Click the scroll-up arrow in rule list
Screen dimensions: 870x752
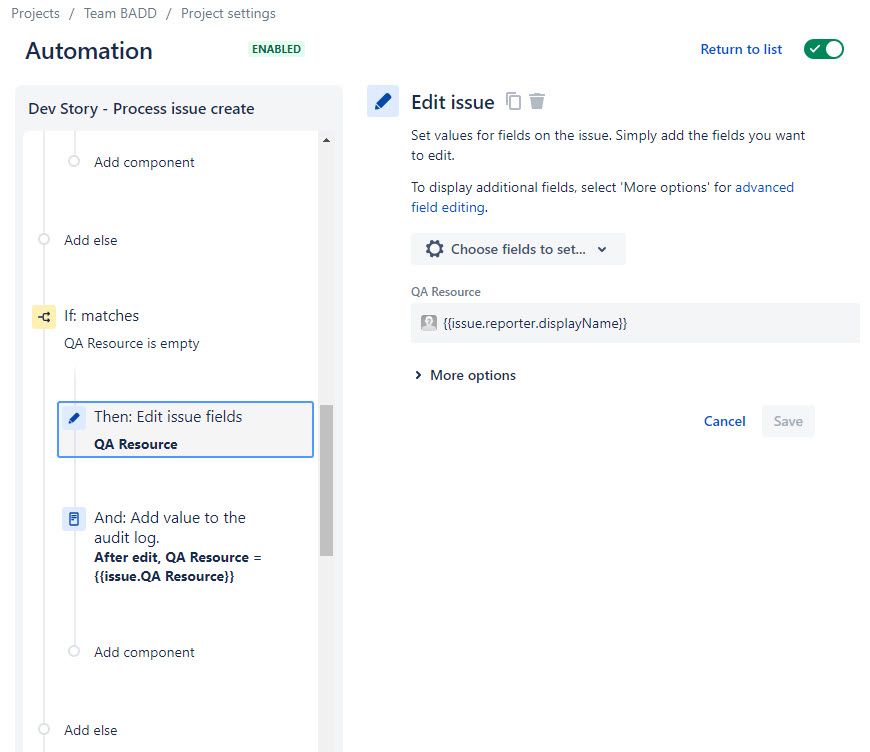326,140
